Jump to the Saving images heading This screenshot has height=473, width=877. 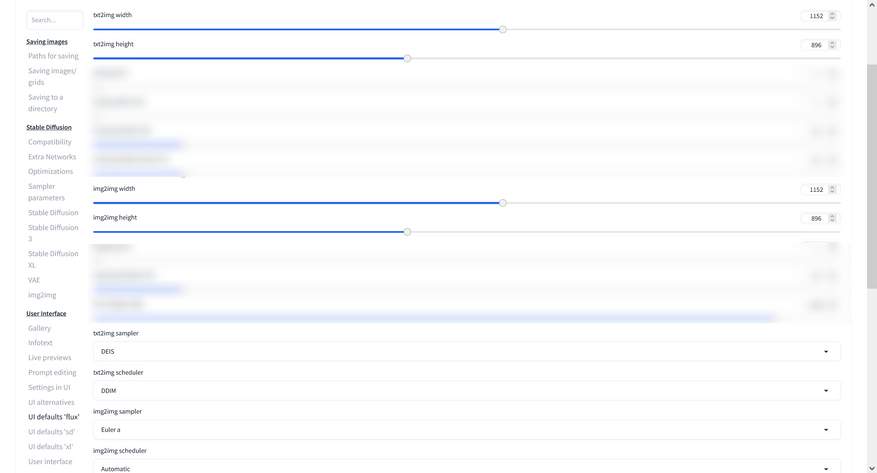coord(47,42)
